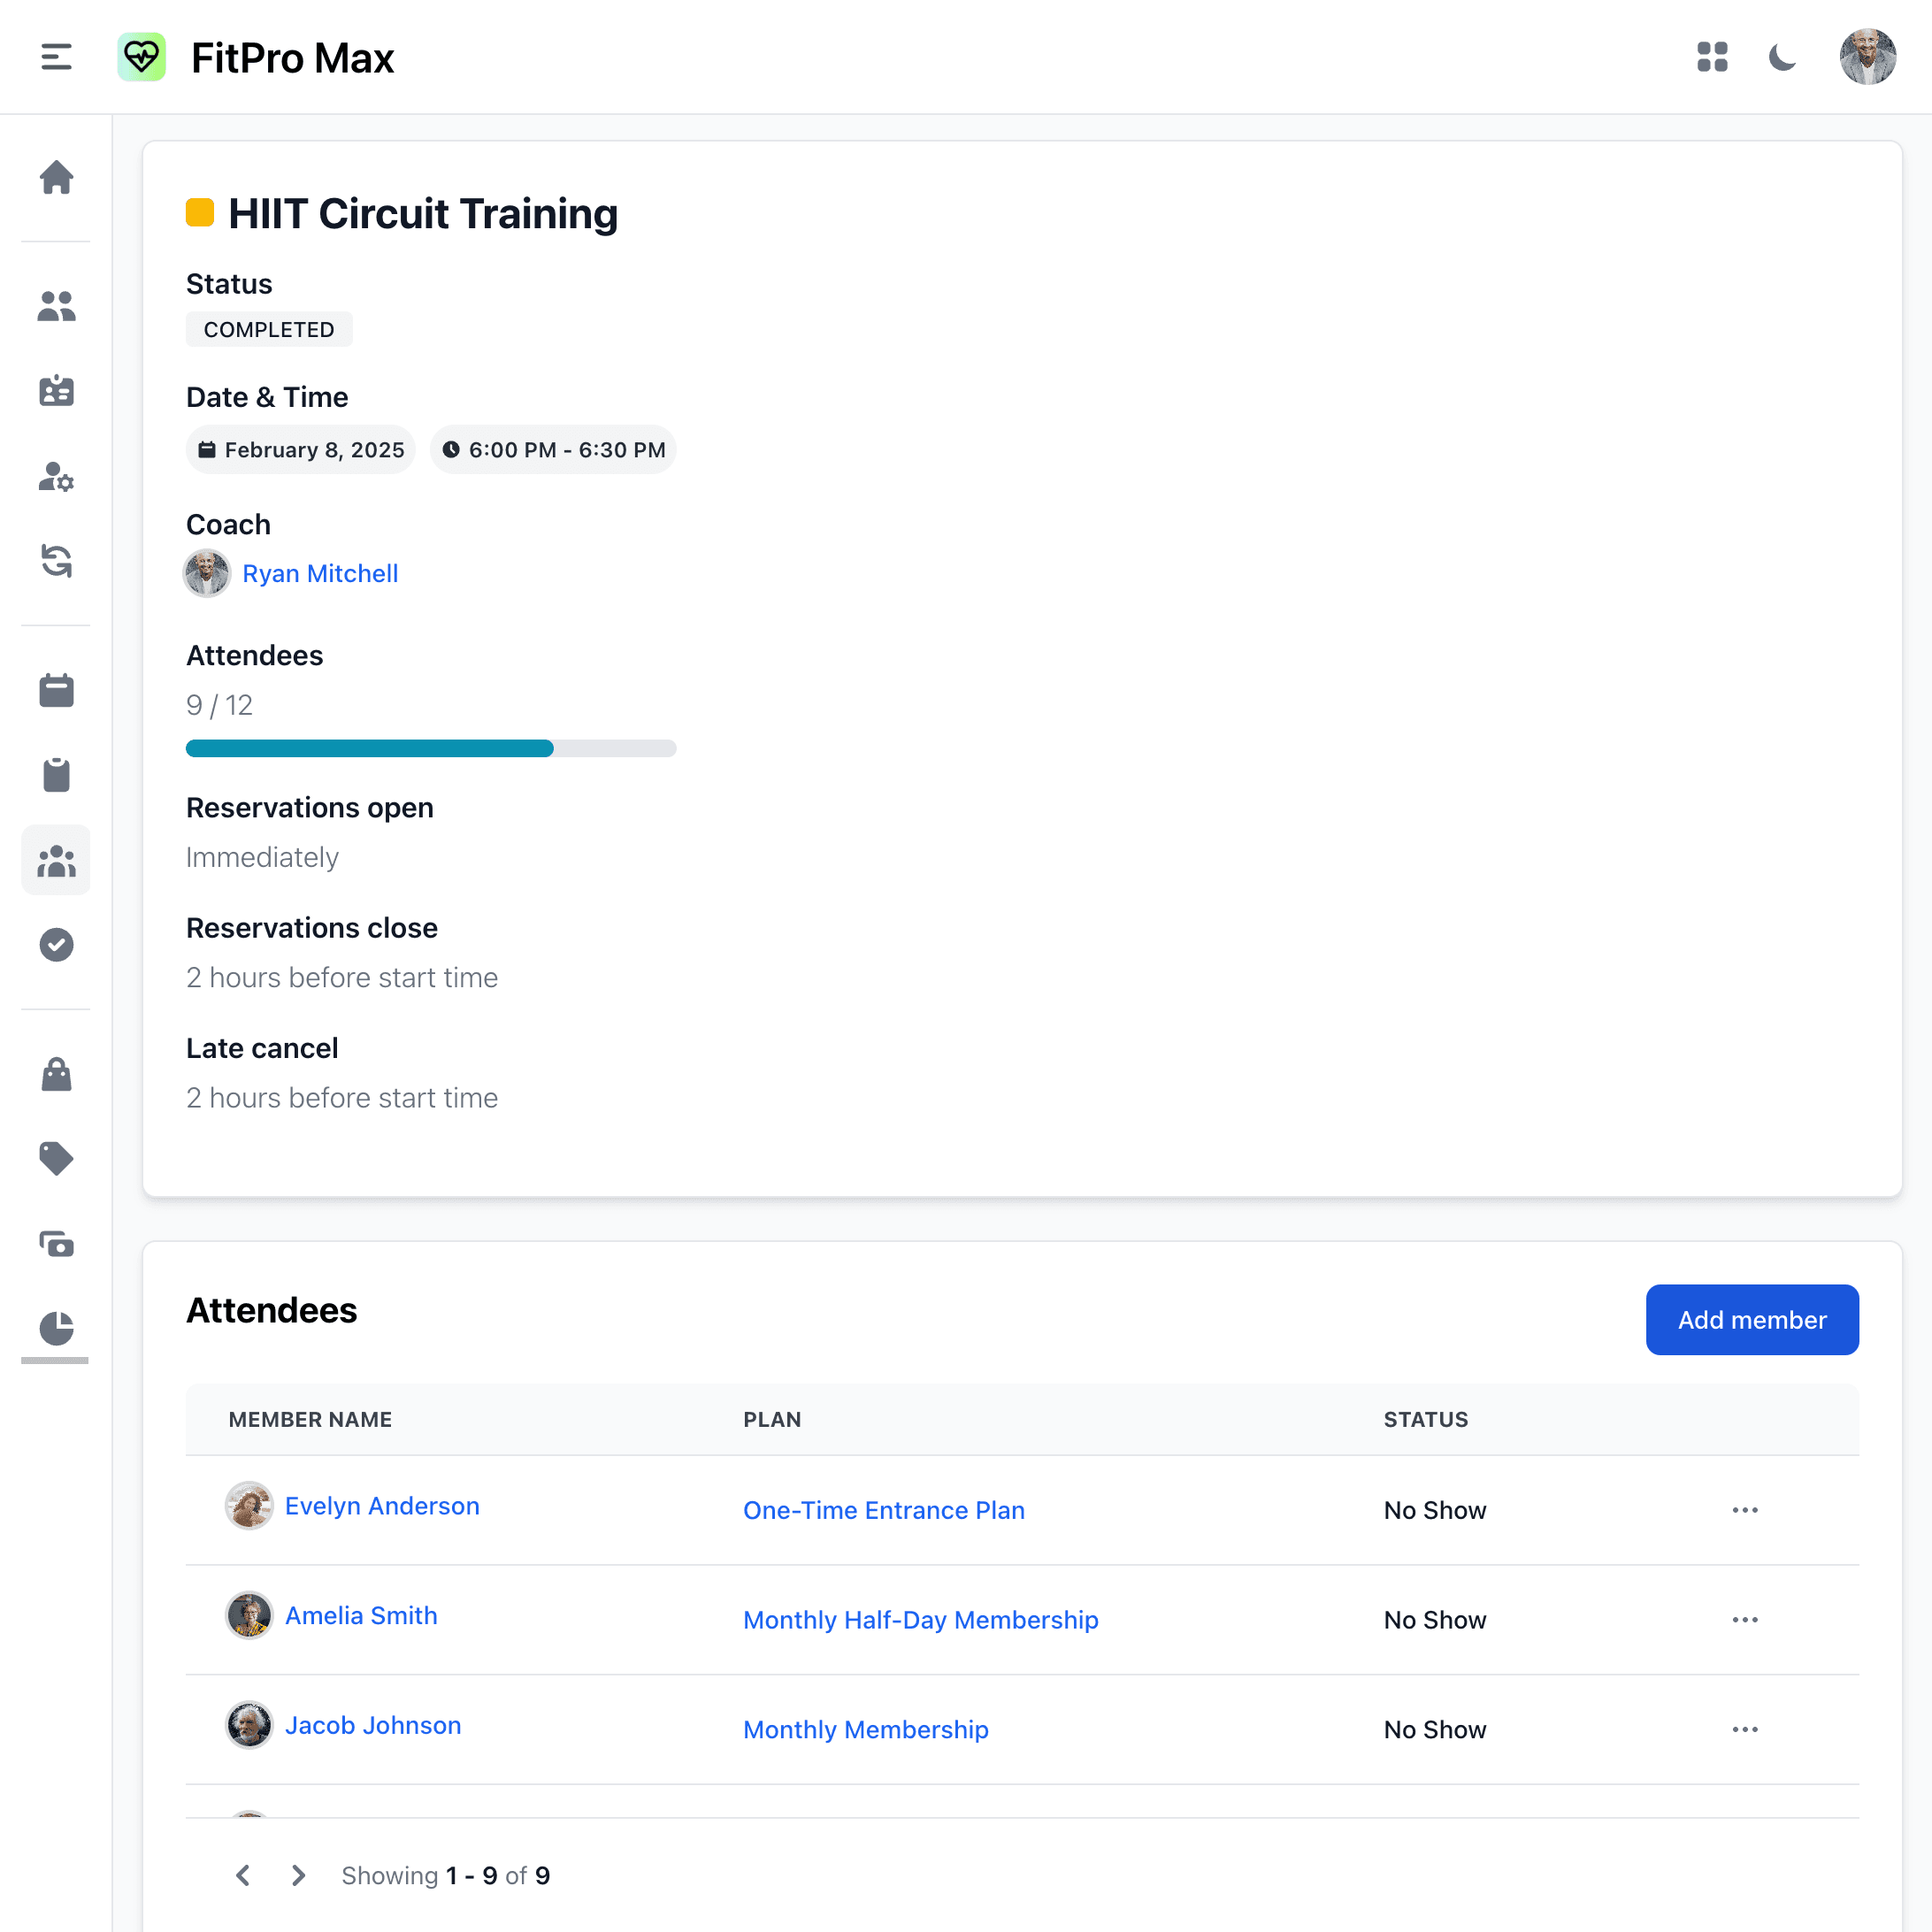Screen dimensions: 1932x1932
Task: Open the apps grid in the top bar
Action: [x=1712, y=57]
